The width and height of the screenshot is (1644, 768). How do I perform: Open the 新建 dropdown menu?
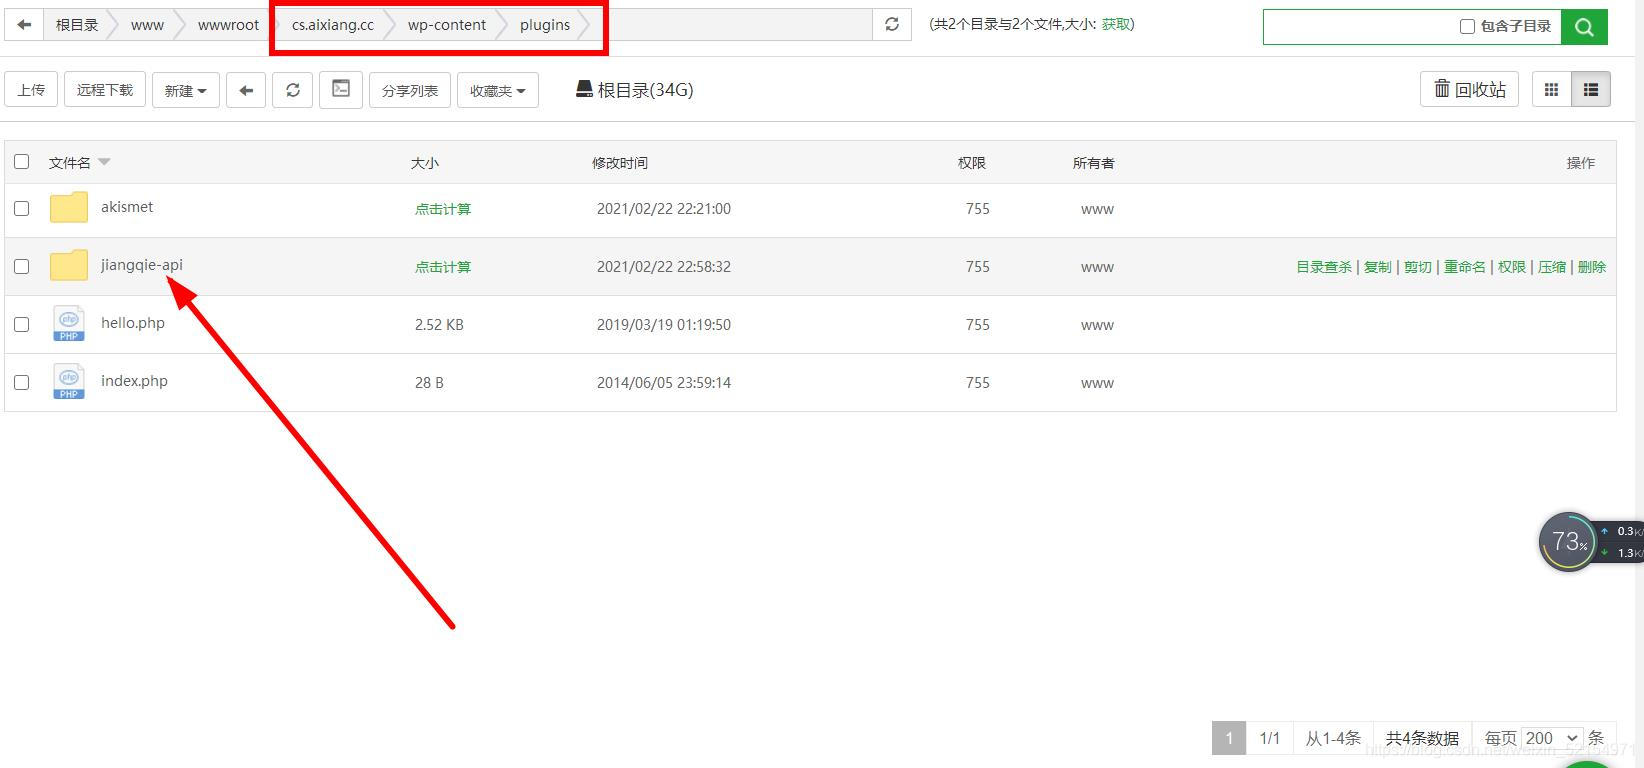[186, 90]
